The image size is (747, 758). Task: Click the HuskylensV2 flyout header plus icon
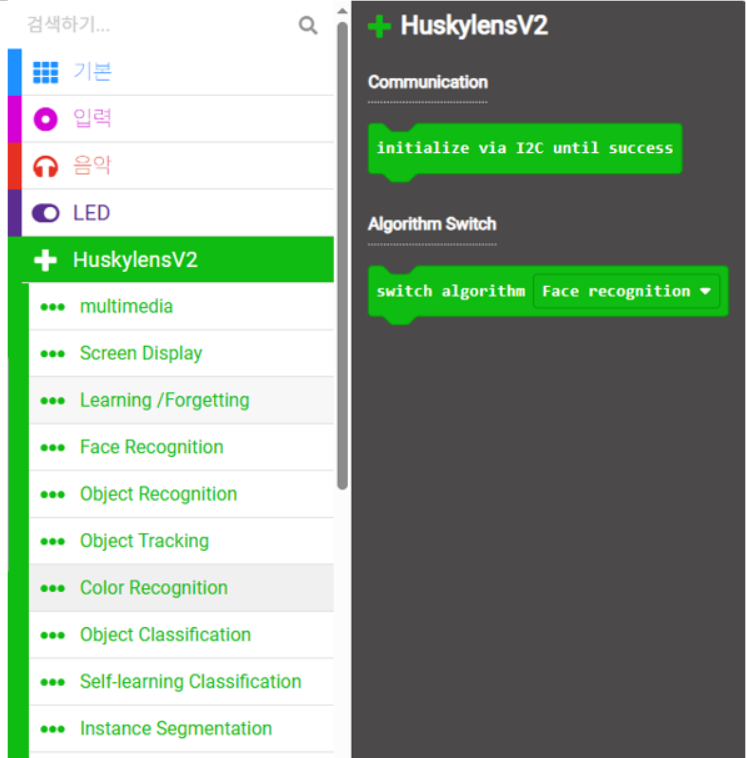pyautogui.click(x=380, y=26)
